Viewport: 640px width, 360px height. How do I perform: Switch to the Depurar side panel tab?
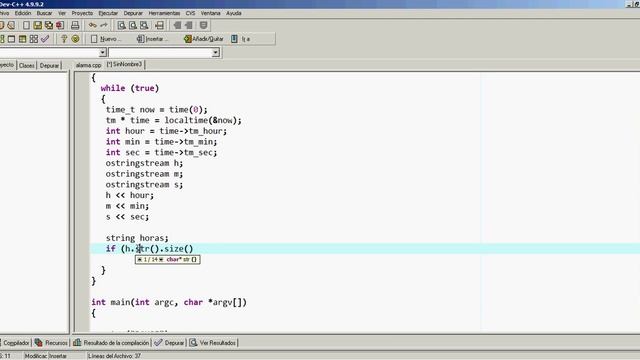click(49, 65)
